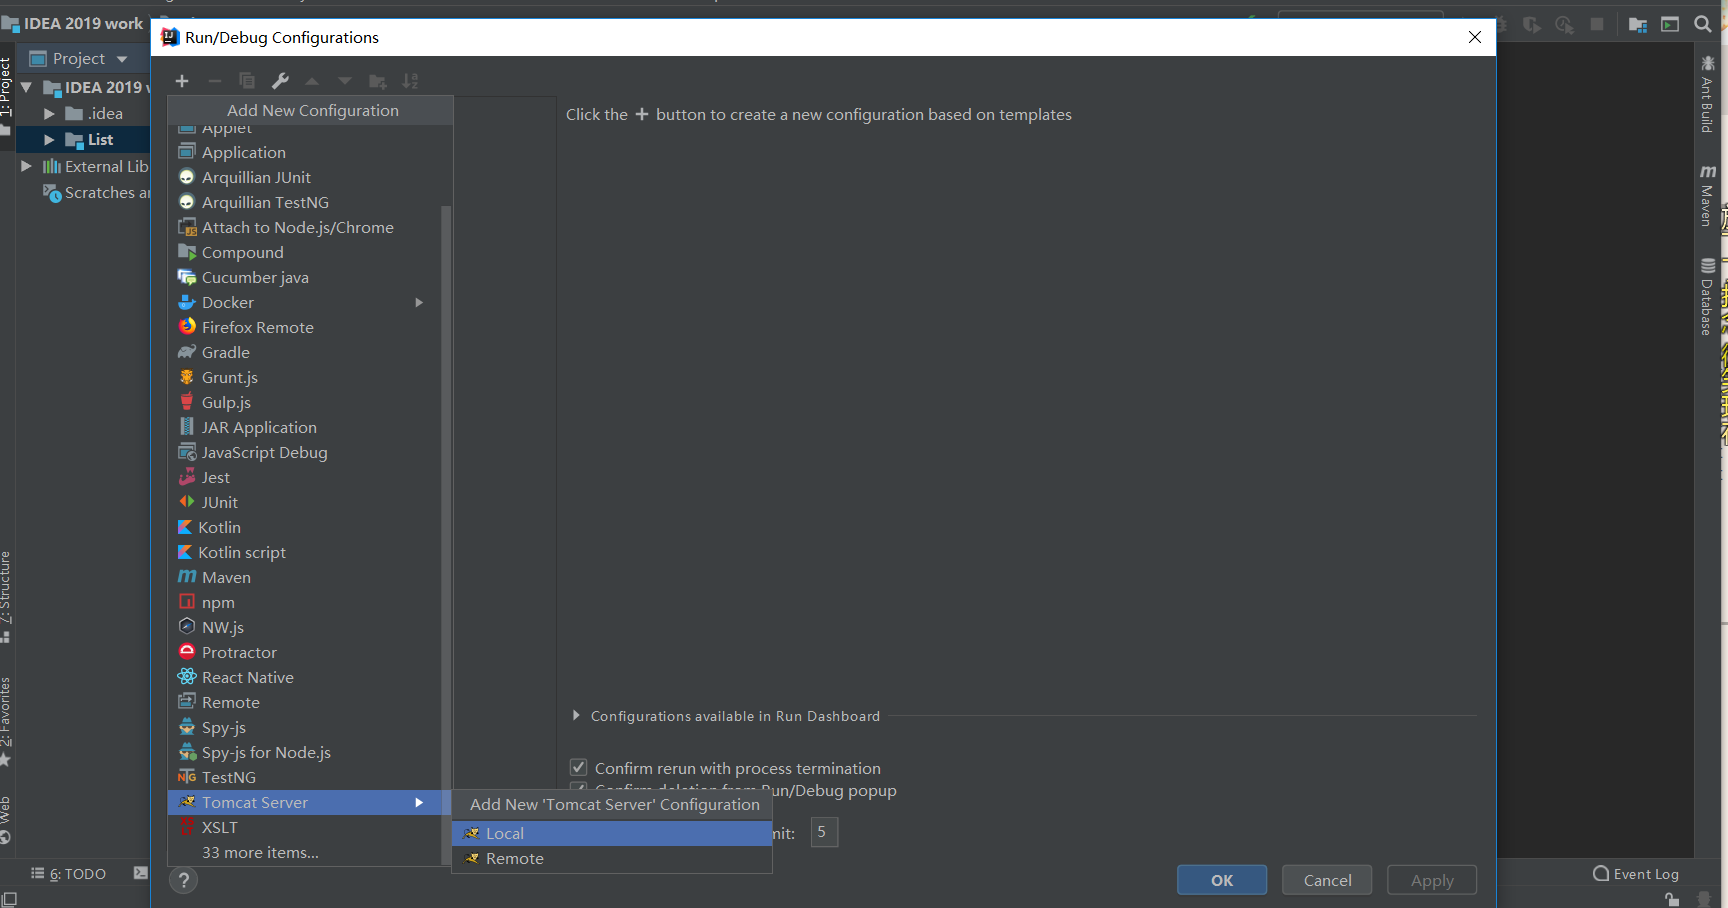Click the question mark Help icon
1728x908 pixels.
tap(184, 880)
